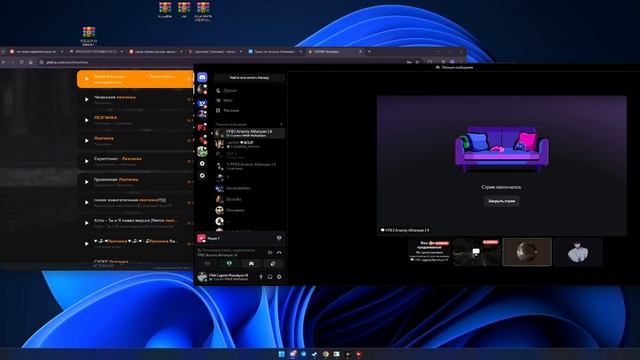This screenshot has width=640, height=360.
Task: Click the create DM plus icon beside Личные сообщения
Action: pyautogui.click(x=281, y=124)
